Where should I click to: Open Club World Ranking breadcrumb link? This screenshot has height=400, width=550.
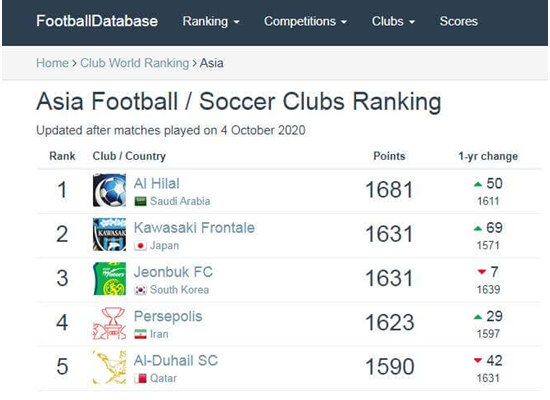point(135,63)
